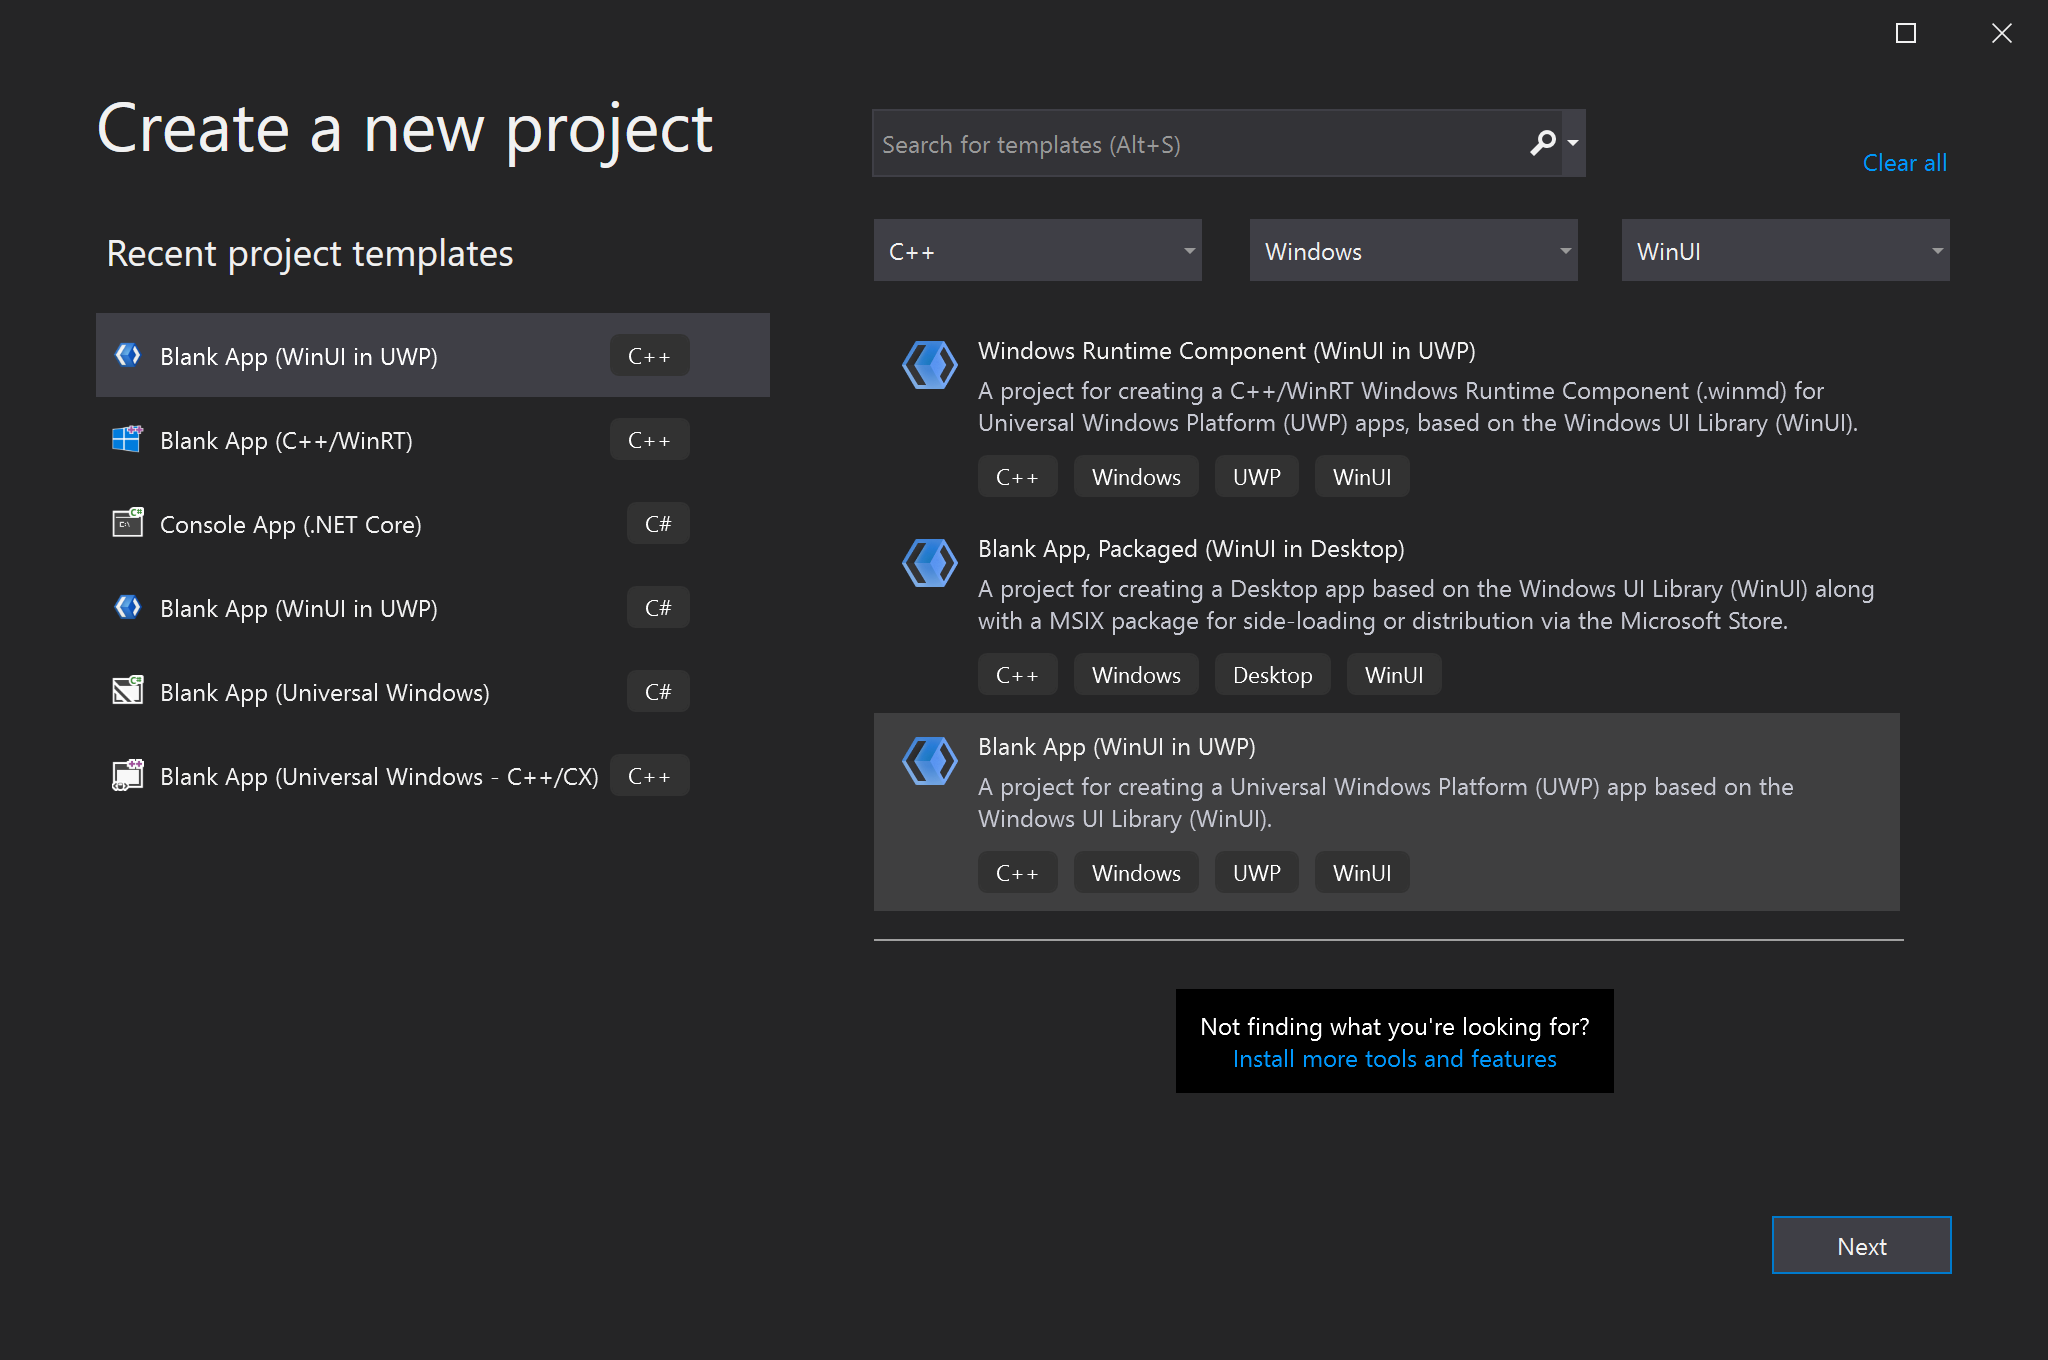Click Install more tools and features link

(1393, 1059)
